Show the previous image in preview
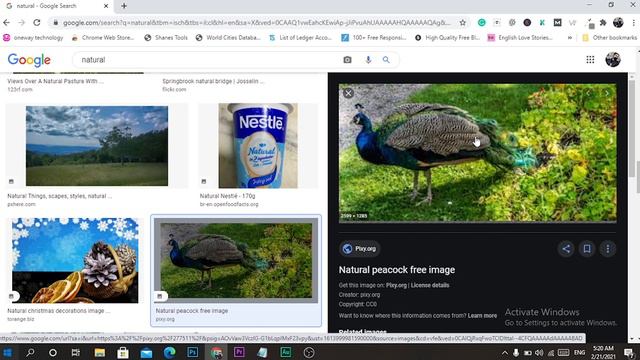Viewport: 640px width, 360px height. pyautogui.click(x=589, y=93)
